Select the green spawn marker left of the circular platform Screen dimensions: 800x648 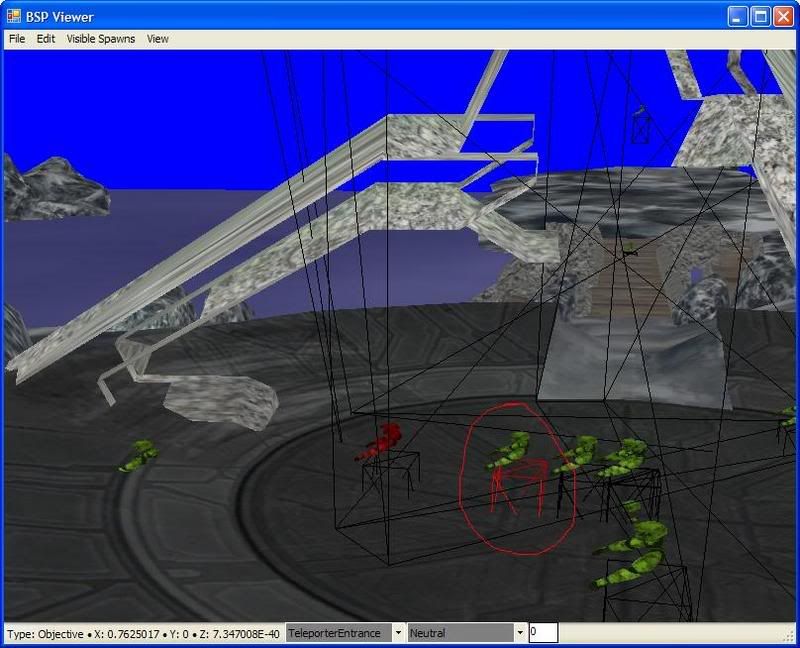139,456
